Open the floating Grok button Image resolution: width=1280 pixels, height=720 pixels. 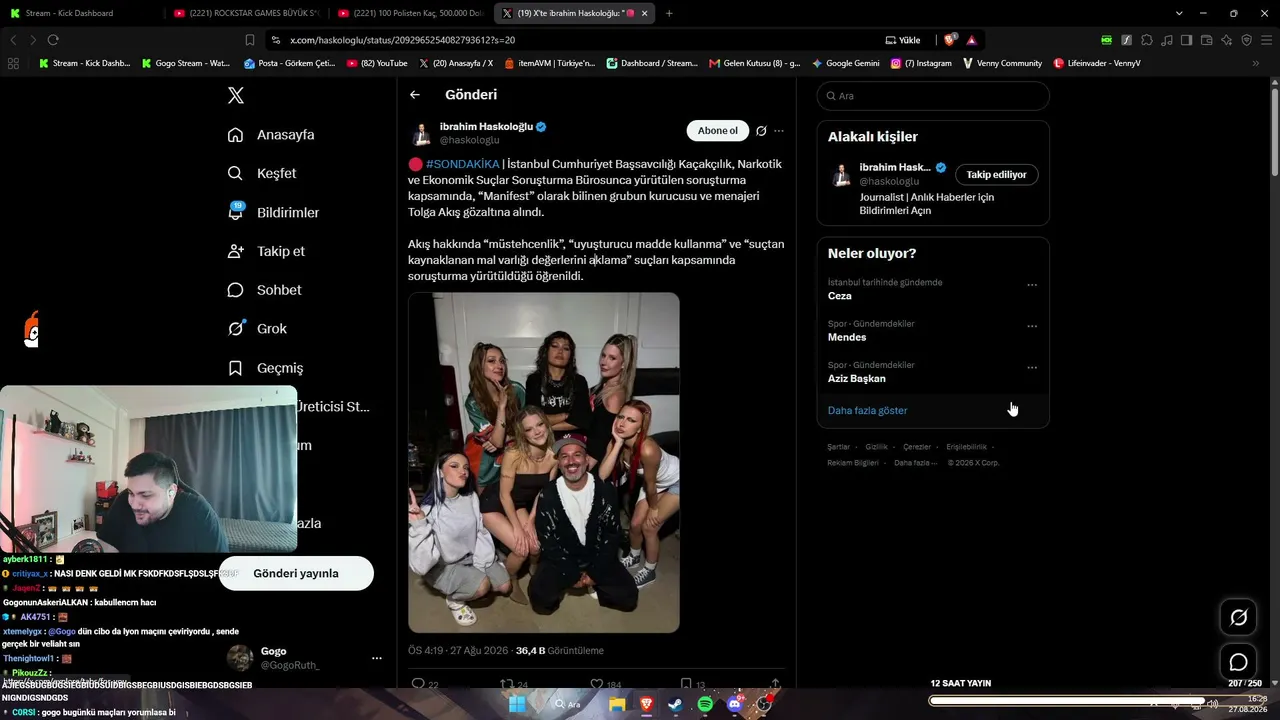click(x=1238, y=617)
